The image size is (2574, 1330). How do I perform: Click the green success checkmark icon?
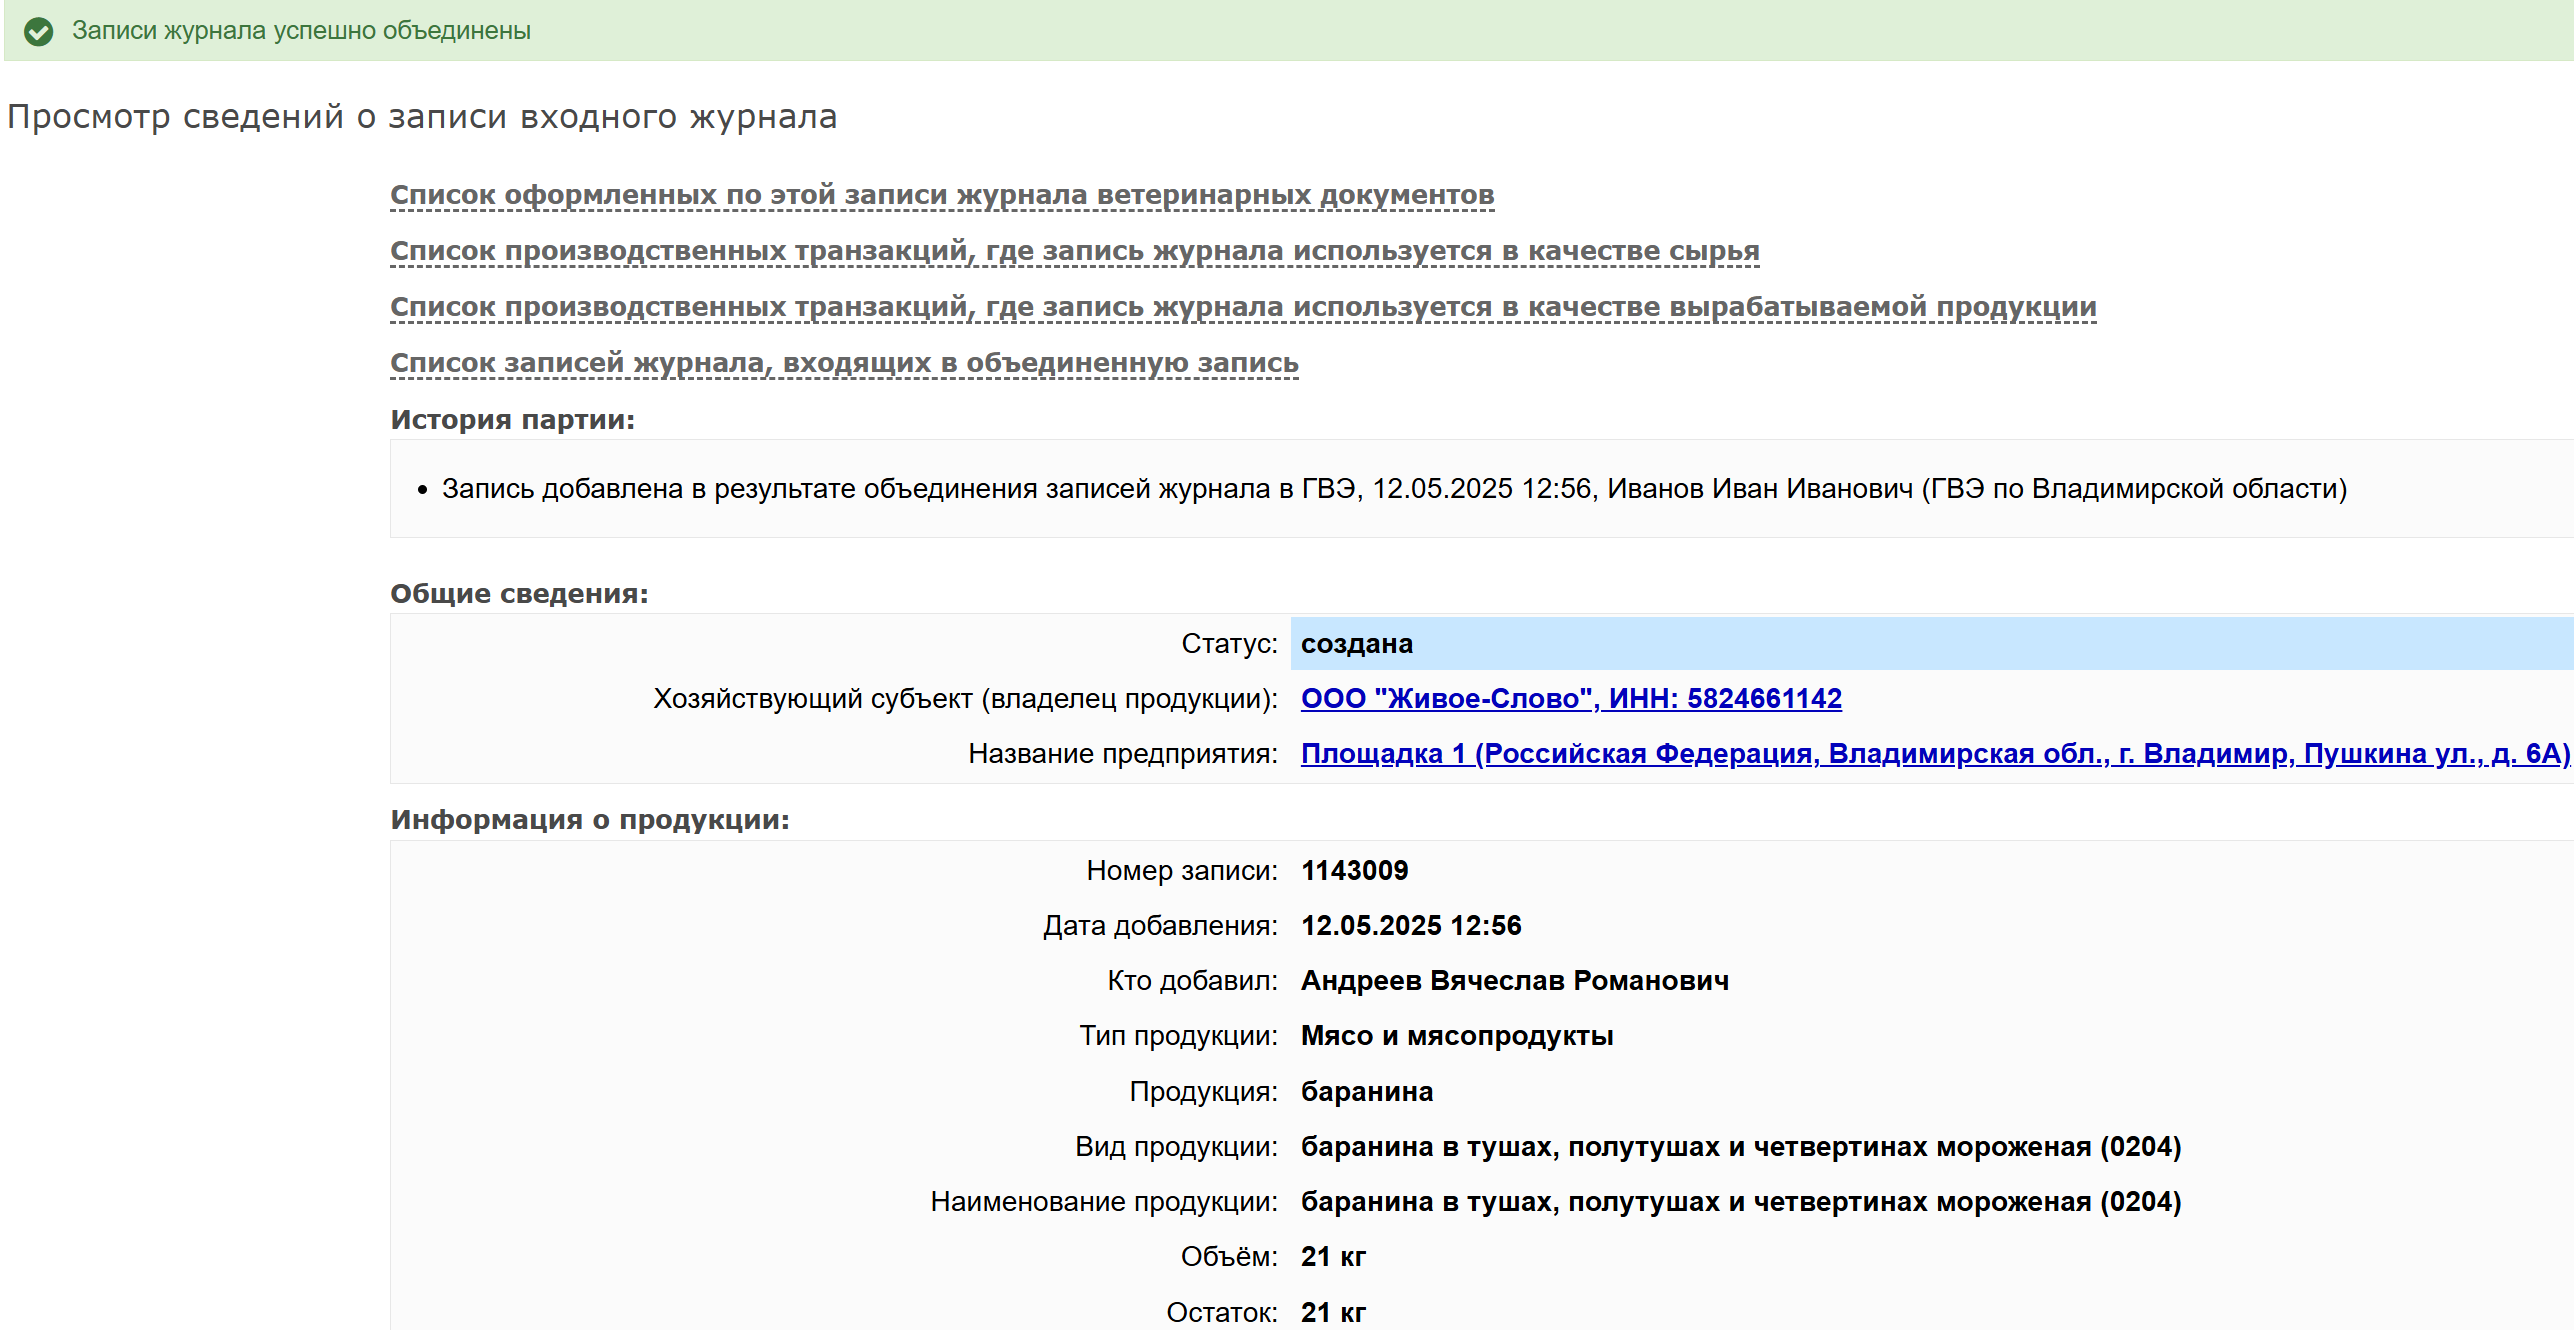tap(38, 32)
